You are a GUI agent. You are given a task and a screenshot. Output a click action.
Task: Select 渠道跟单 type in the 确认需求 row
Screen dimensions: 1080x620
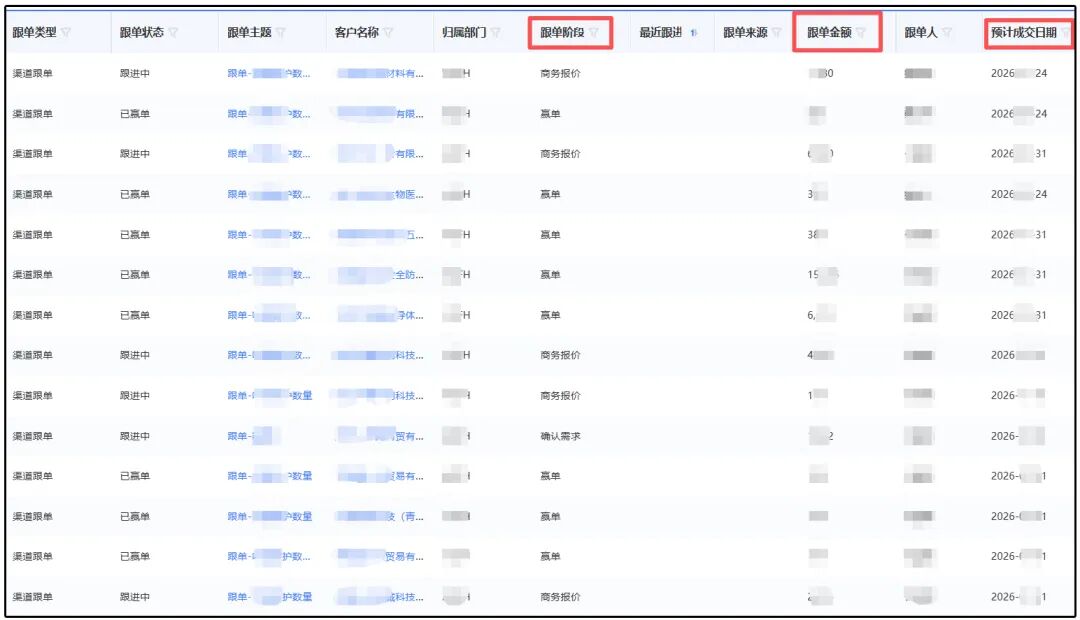point(32,436)
